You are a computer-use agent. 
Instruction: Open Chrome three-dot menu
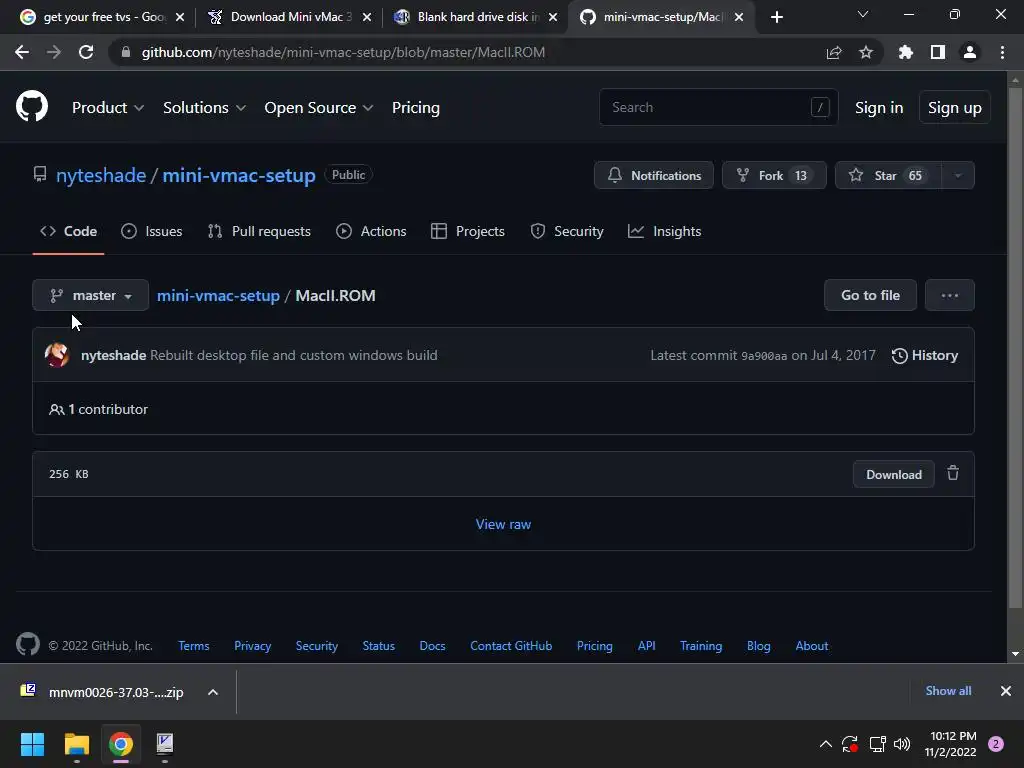pyautogui.click(x=1002, y=52)
